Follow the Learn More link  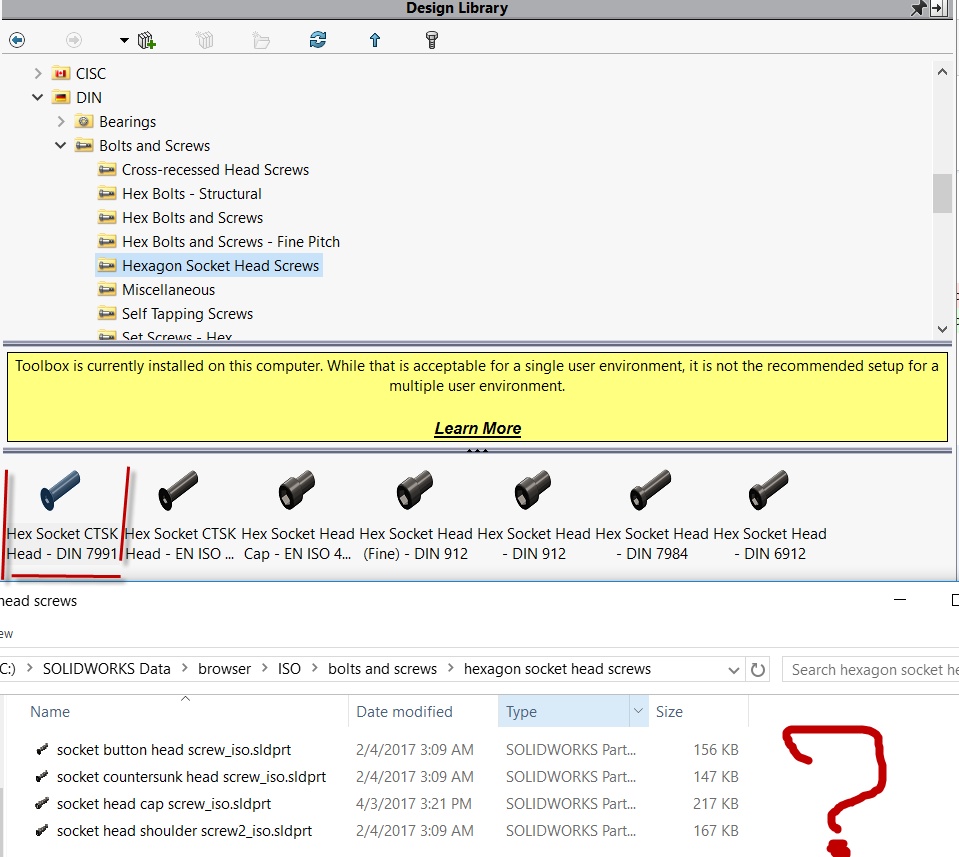(478, 428)
